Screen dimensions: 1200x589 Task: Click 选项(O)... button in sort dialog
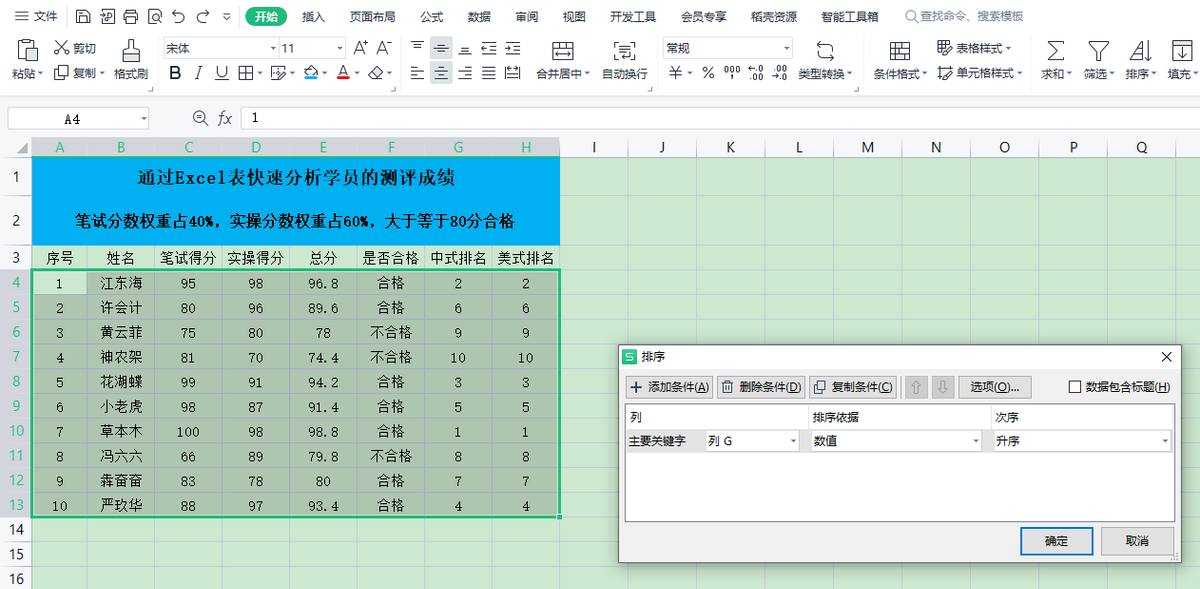[x=995, y=387]
